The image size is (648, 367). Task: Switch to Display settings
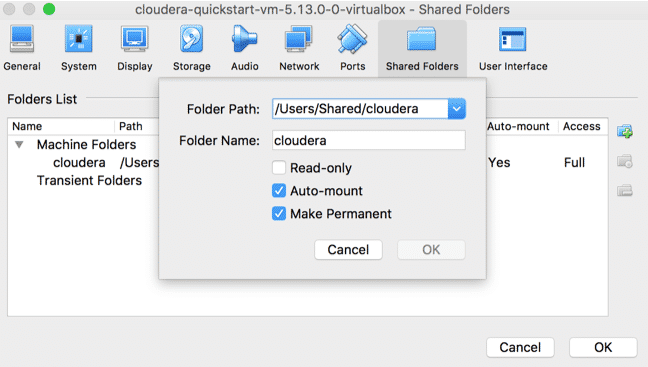tap(135, 48)
